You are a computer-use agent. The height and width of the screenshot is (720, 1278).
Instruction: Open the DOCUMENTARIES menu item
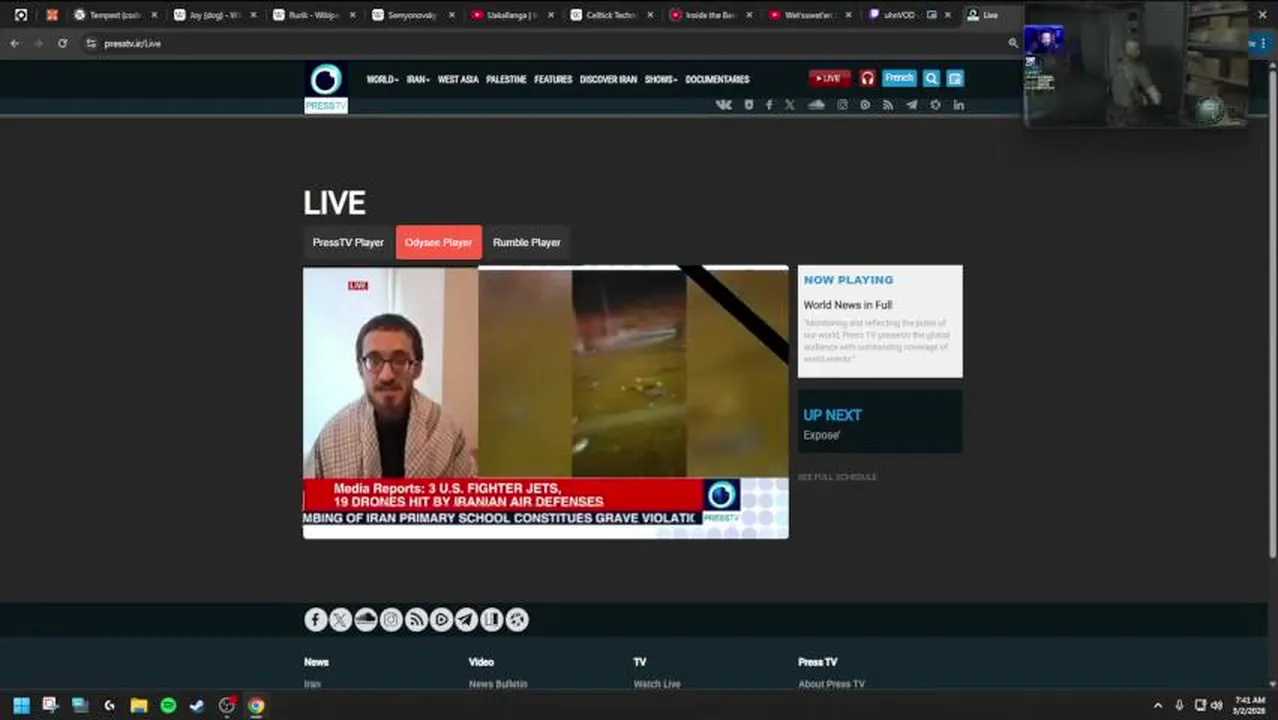point(717,79)
